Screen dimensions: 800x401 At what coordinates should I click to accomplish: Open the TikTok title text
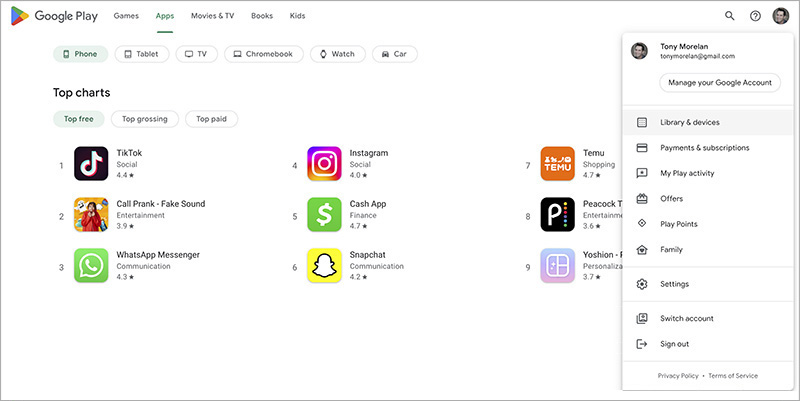(129, 153)
